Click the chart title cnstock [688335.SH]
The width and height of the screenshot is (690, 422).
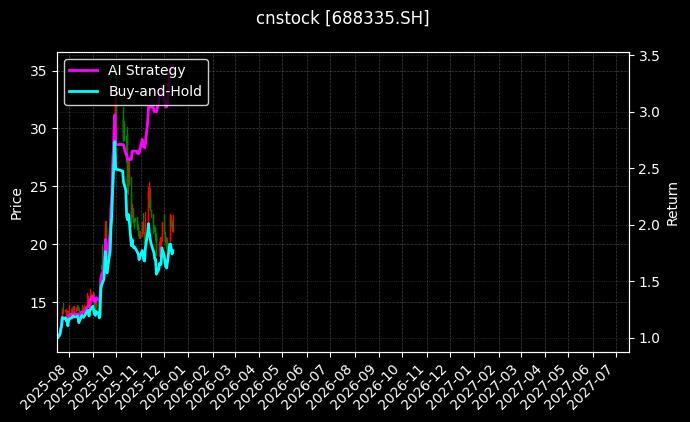click(343, 18)
